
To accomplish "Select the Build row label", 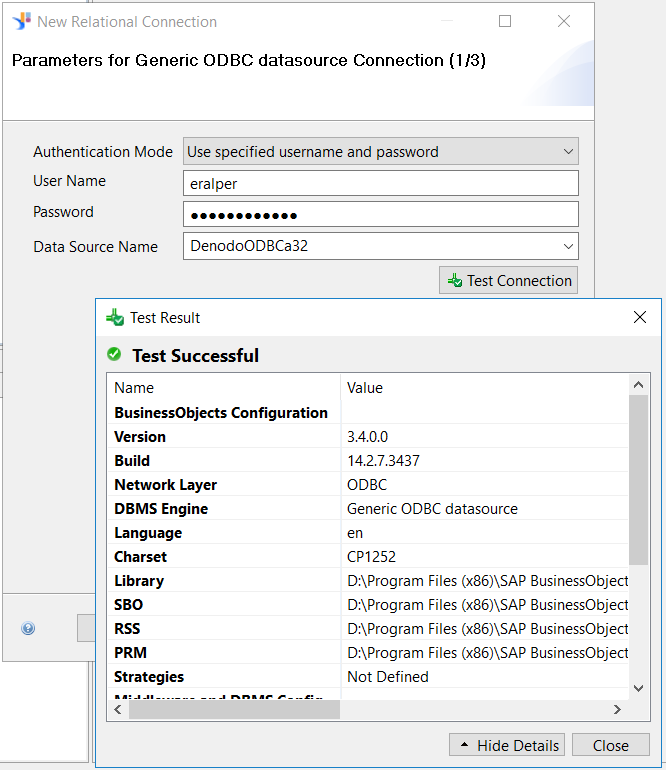I will click(x=132, y=461).
